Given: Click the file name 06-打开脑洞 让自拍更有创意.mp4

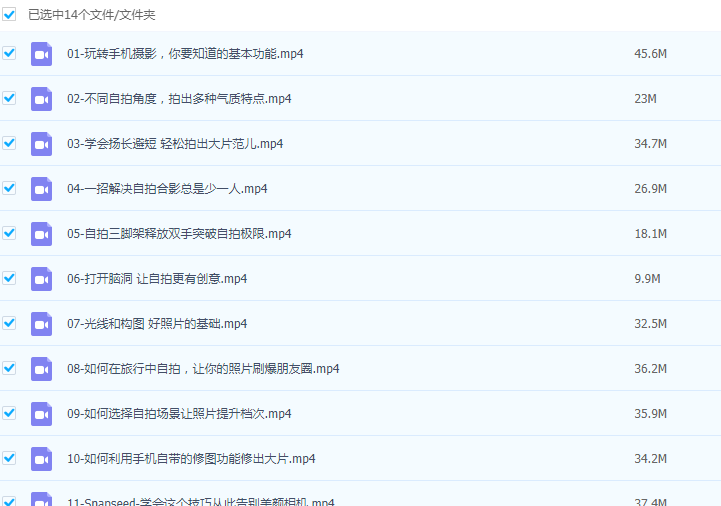Looking at the screenshot, I should (x=157, y=279).
